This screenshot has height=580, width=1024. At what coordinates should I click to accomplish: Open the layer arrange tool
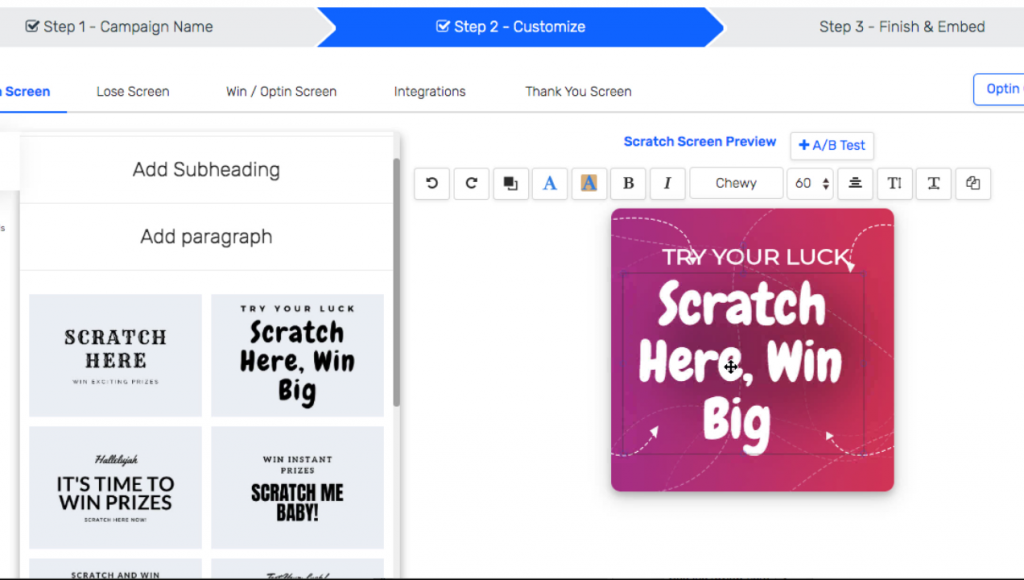pos(510,184)
